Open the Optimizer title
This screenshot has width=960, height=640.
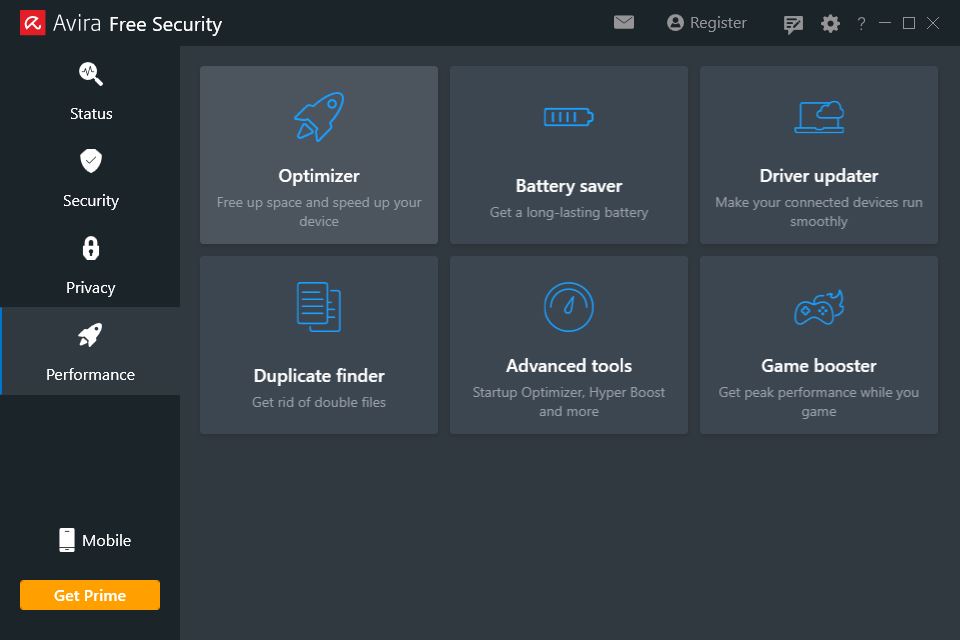pos(319,176)
